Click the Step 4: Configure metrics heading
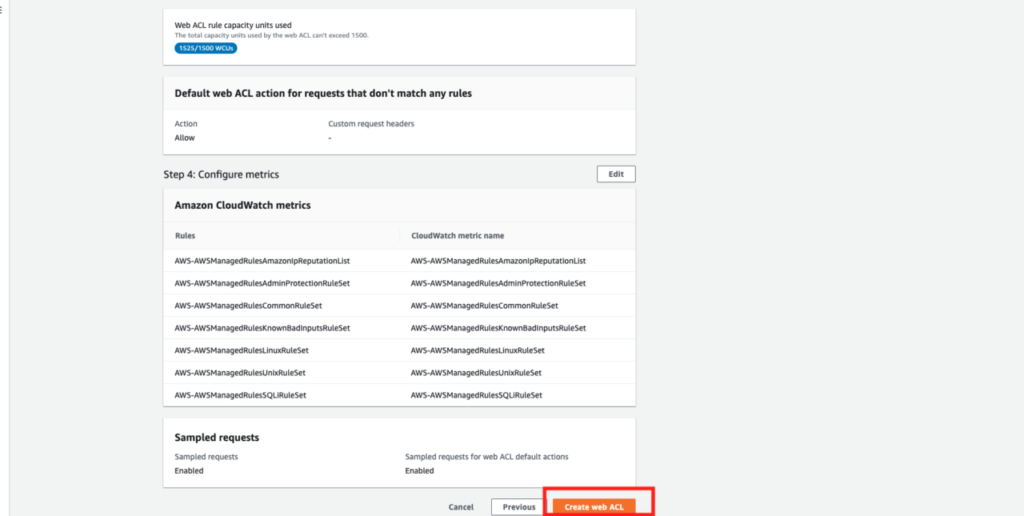Image resolution: width=1024 pixels, height=516 pixels. click(221, 174)
